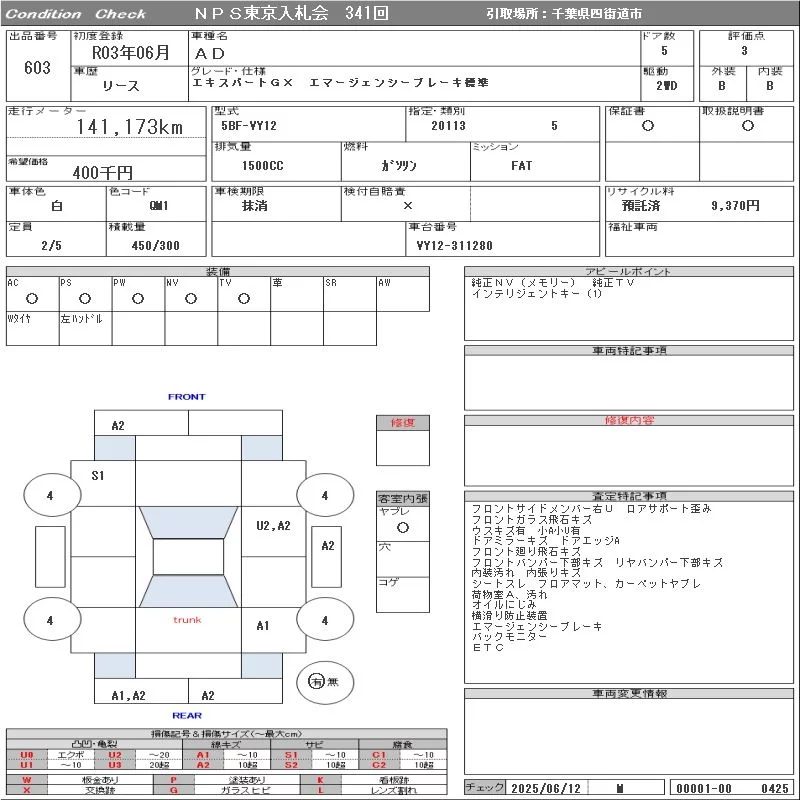Click the circle mark under ヤブレ
Screen dimensions: 800x800
click(x=403, y=528)
